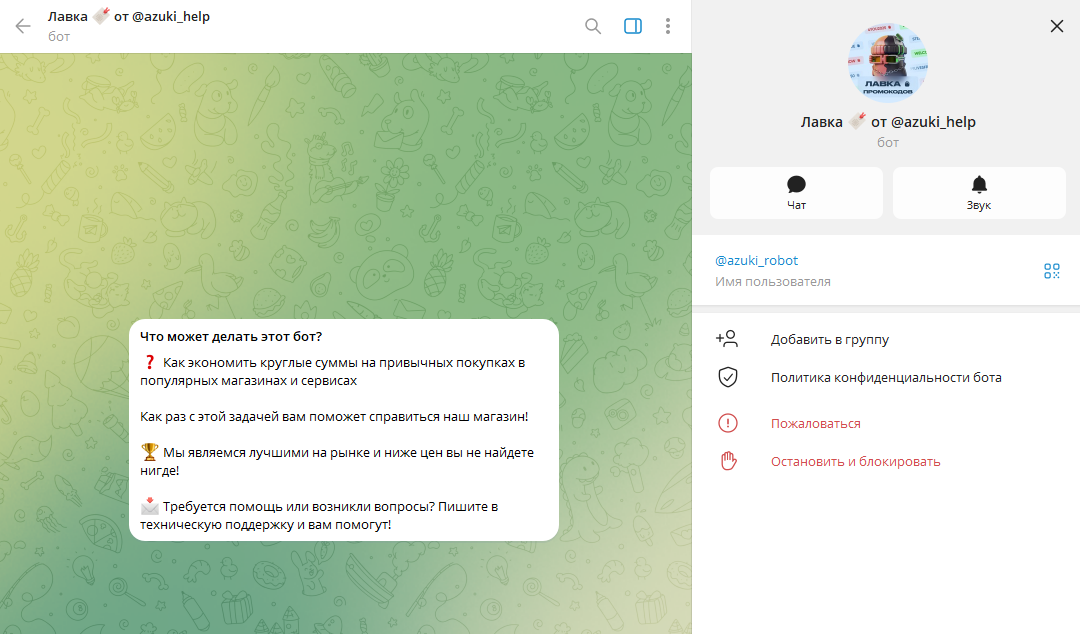The height and width of the screenshot is (634, 1080).
Task: Open the bot's profile avatar picture
Action: 888,61
